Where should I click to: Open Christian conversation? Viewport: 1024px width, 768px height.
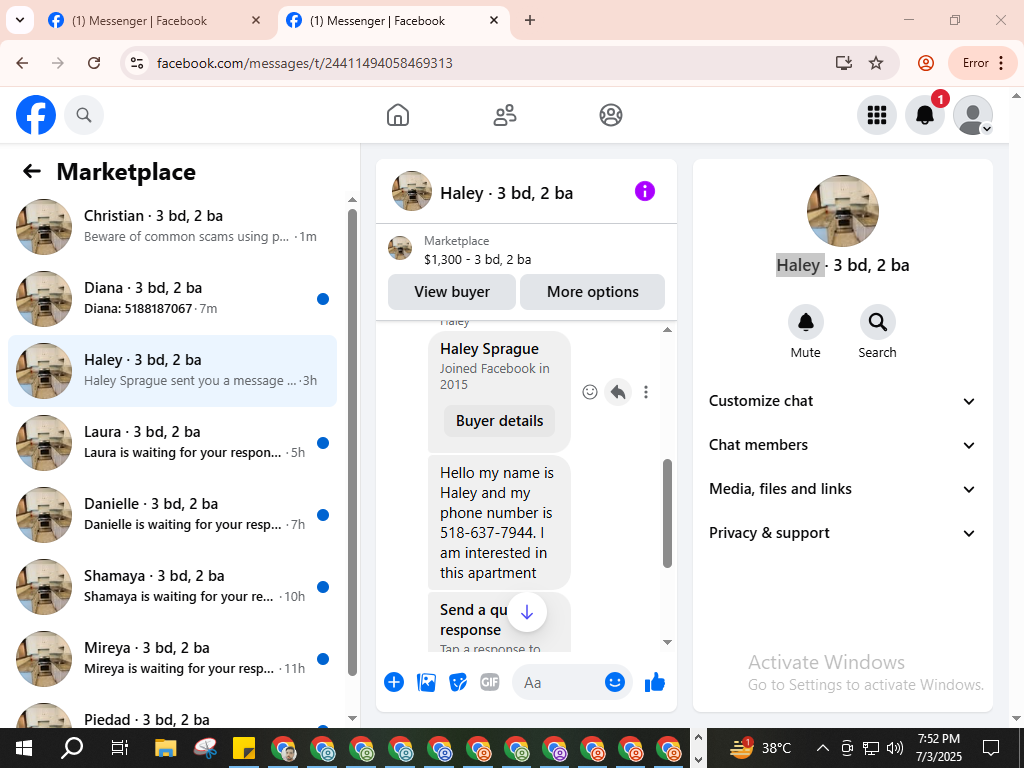[172, 227]
